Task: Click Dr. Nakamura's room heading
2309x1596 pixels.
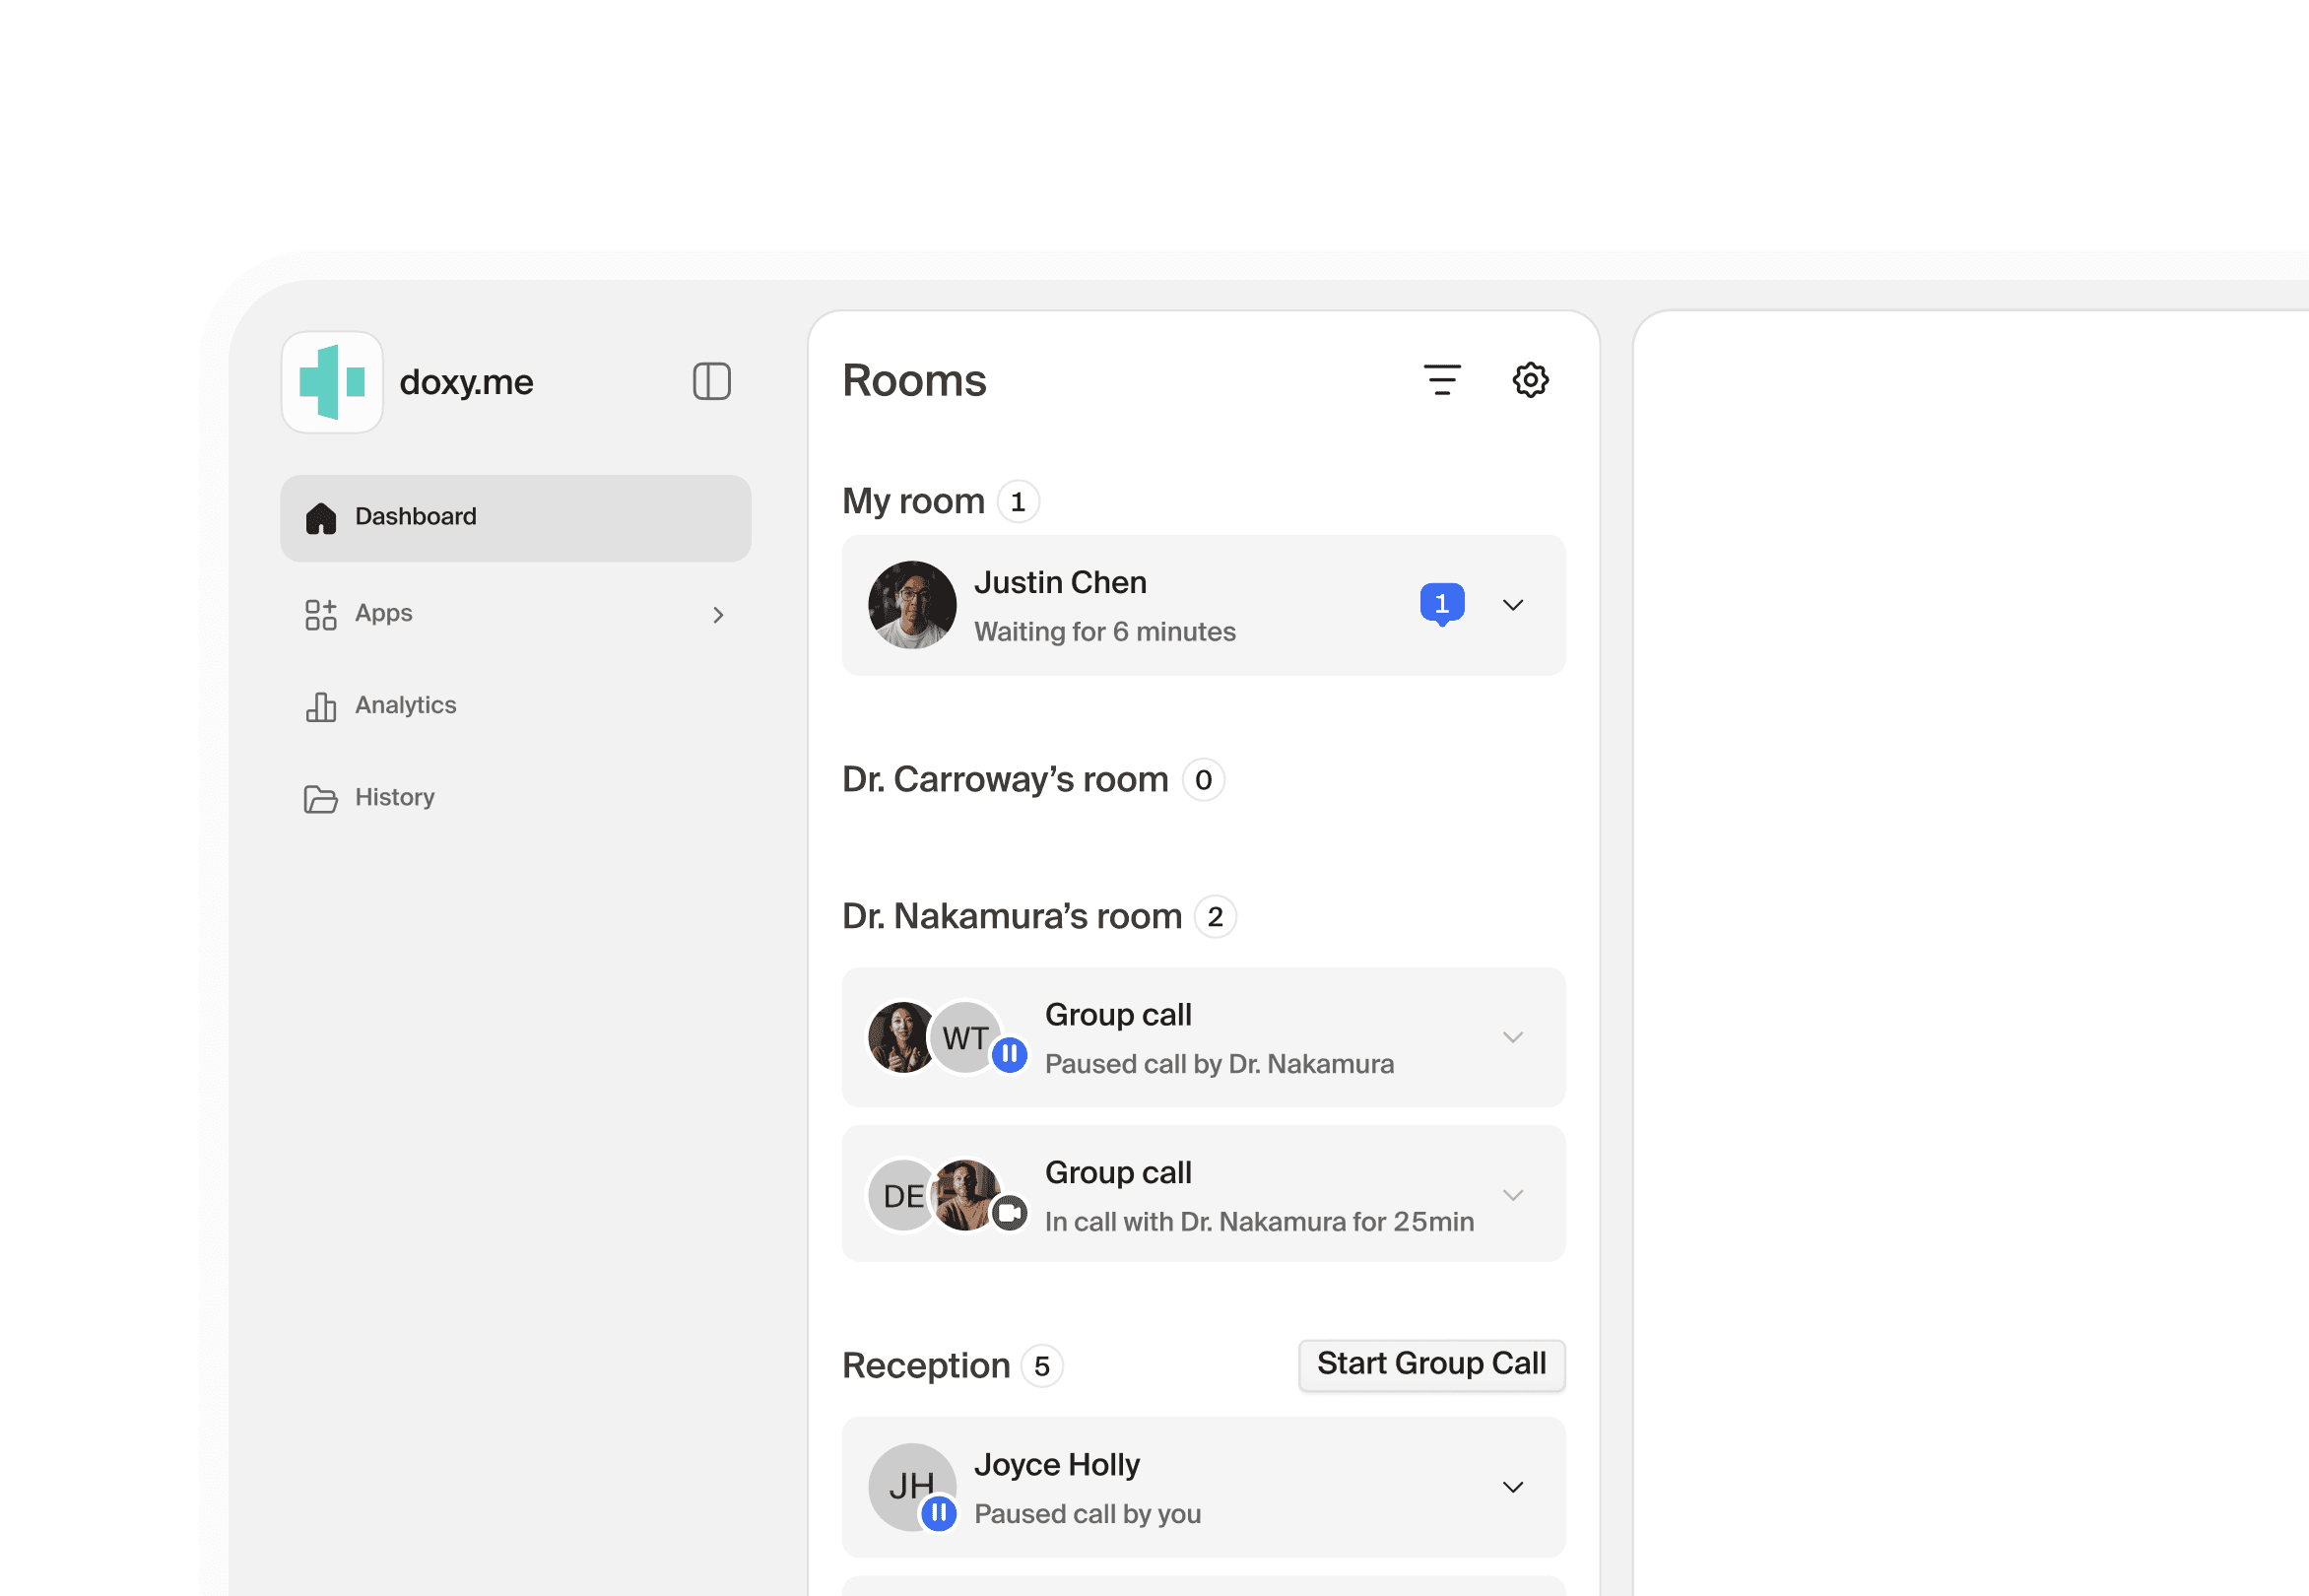Action: point(1012,916)
